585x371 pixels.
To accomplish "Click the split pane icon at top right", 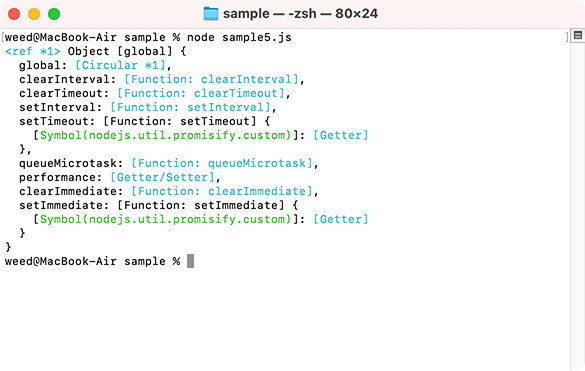I will pyautogui.click(x=578, y=35).
